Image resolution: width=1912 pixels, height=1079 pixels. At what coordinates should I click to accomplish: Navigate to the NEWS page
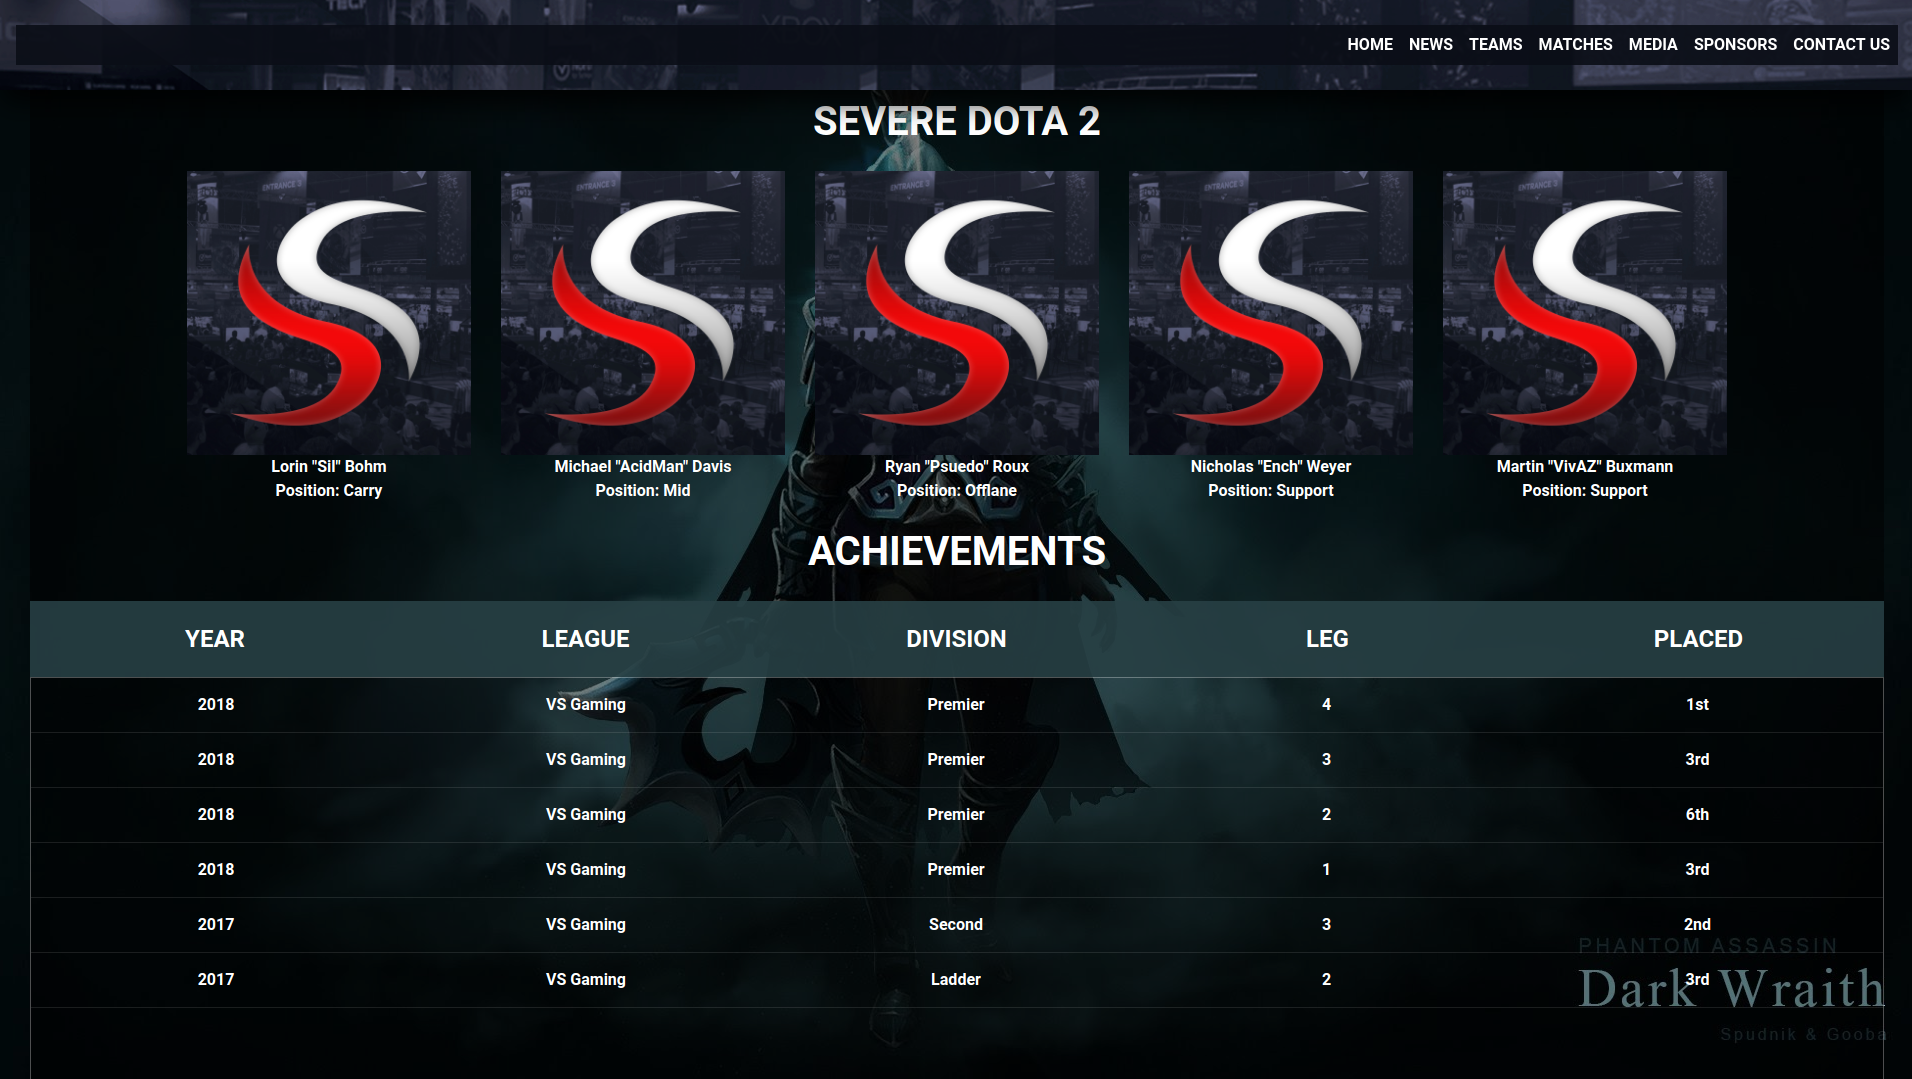click(x=1430, y=44)
